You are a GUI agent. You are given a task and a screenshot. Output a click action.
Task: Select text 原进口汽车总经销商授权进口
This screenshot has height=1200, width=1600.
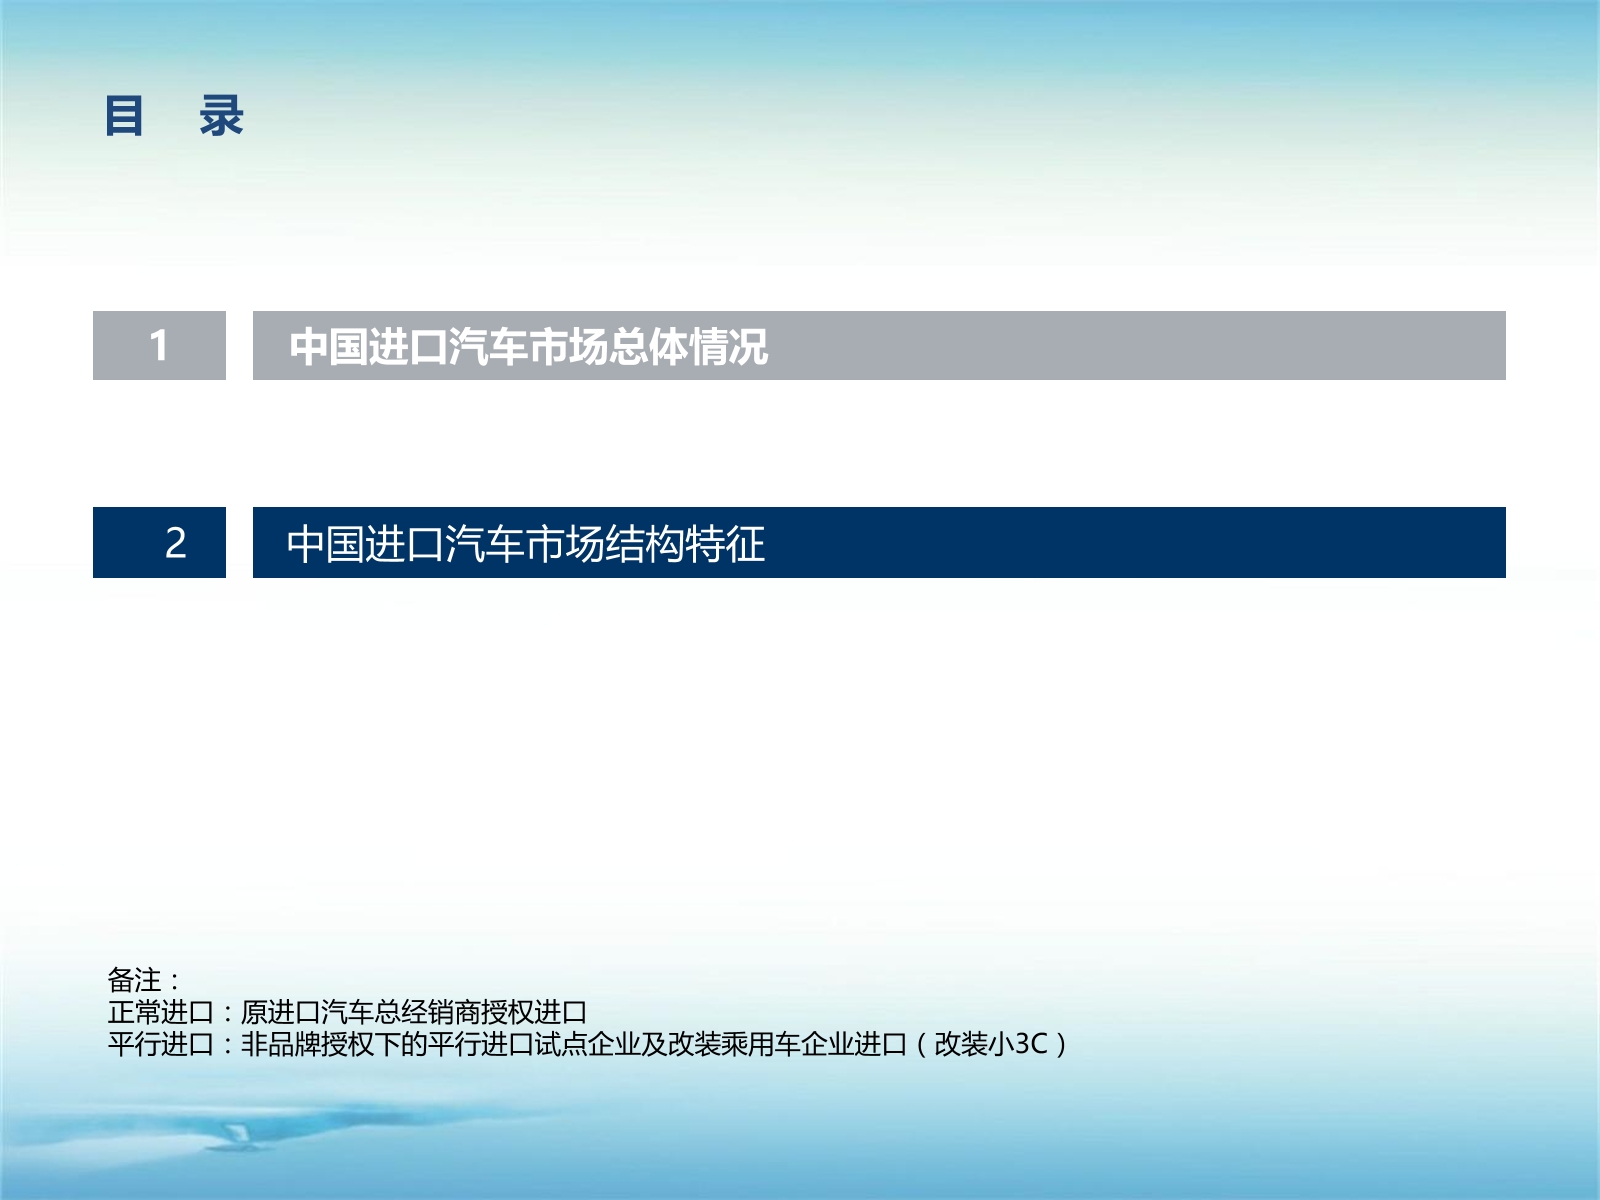(415, 1013)
